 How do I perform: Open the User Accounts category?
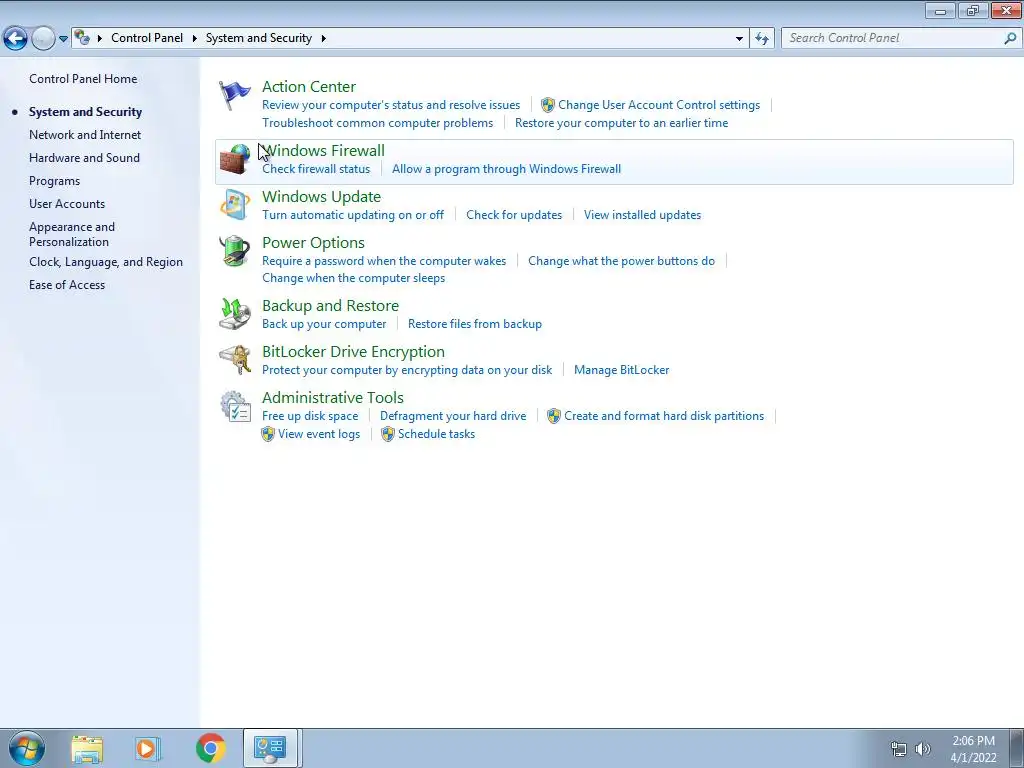pos(67,204)
